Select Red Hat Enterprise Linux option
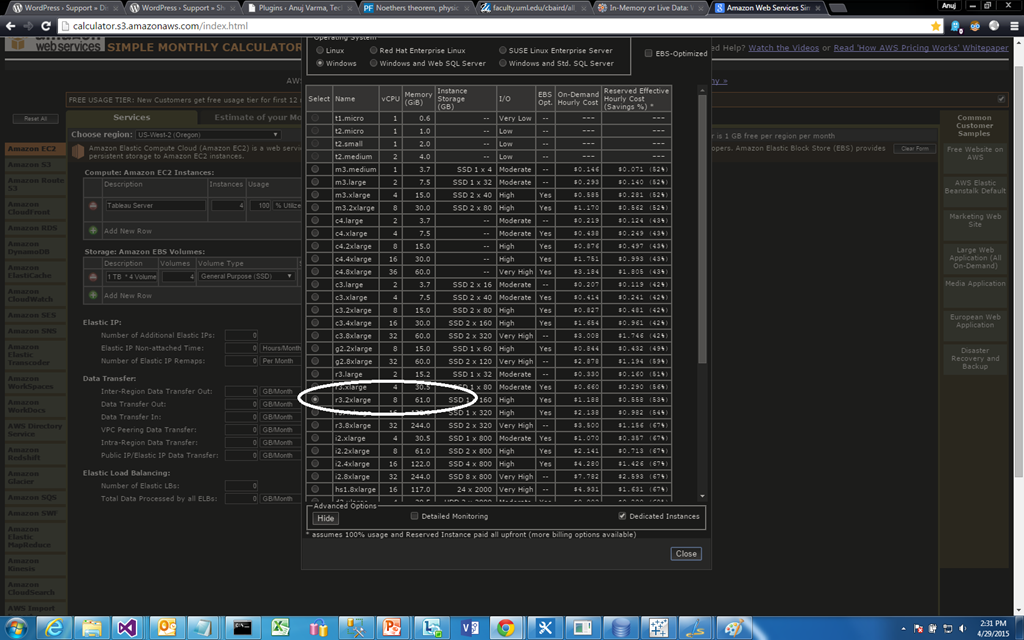Screen dimensions: 1024x640 pyautogui.click(x=374, y=50)
